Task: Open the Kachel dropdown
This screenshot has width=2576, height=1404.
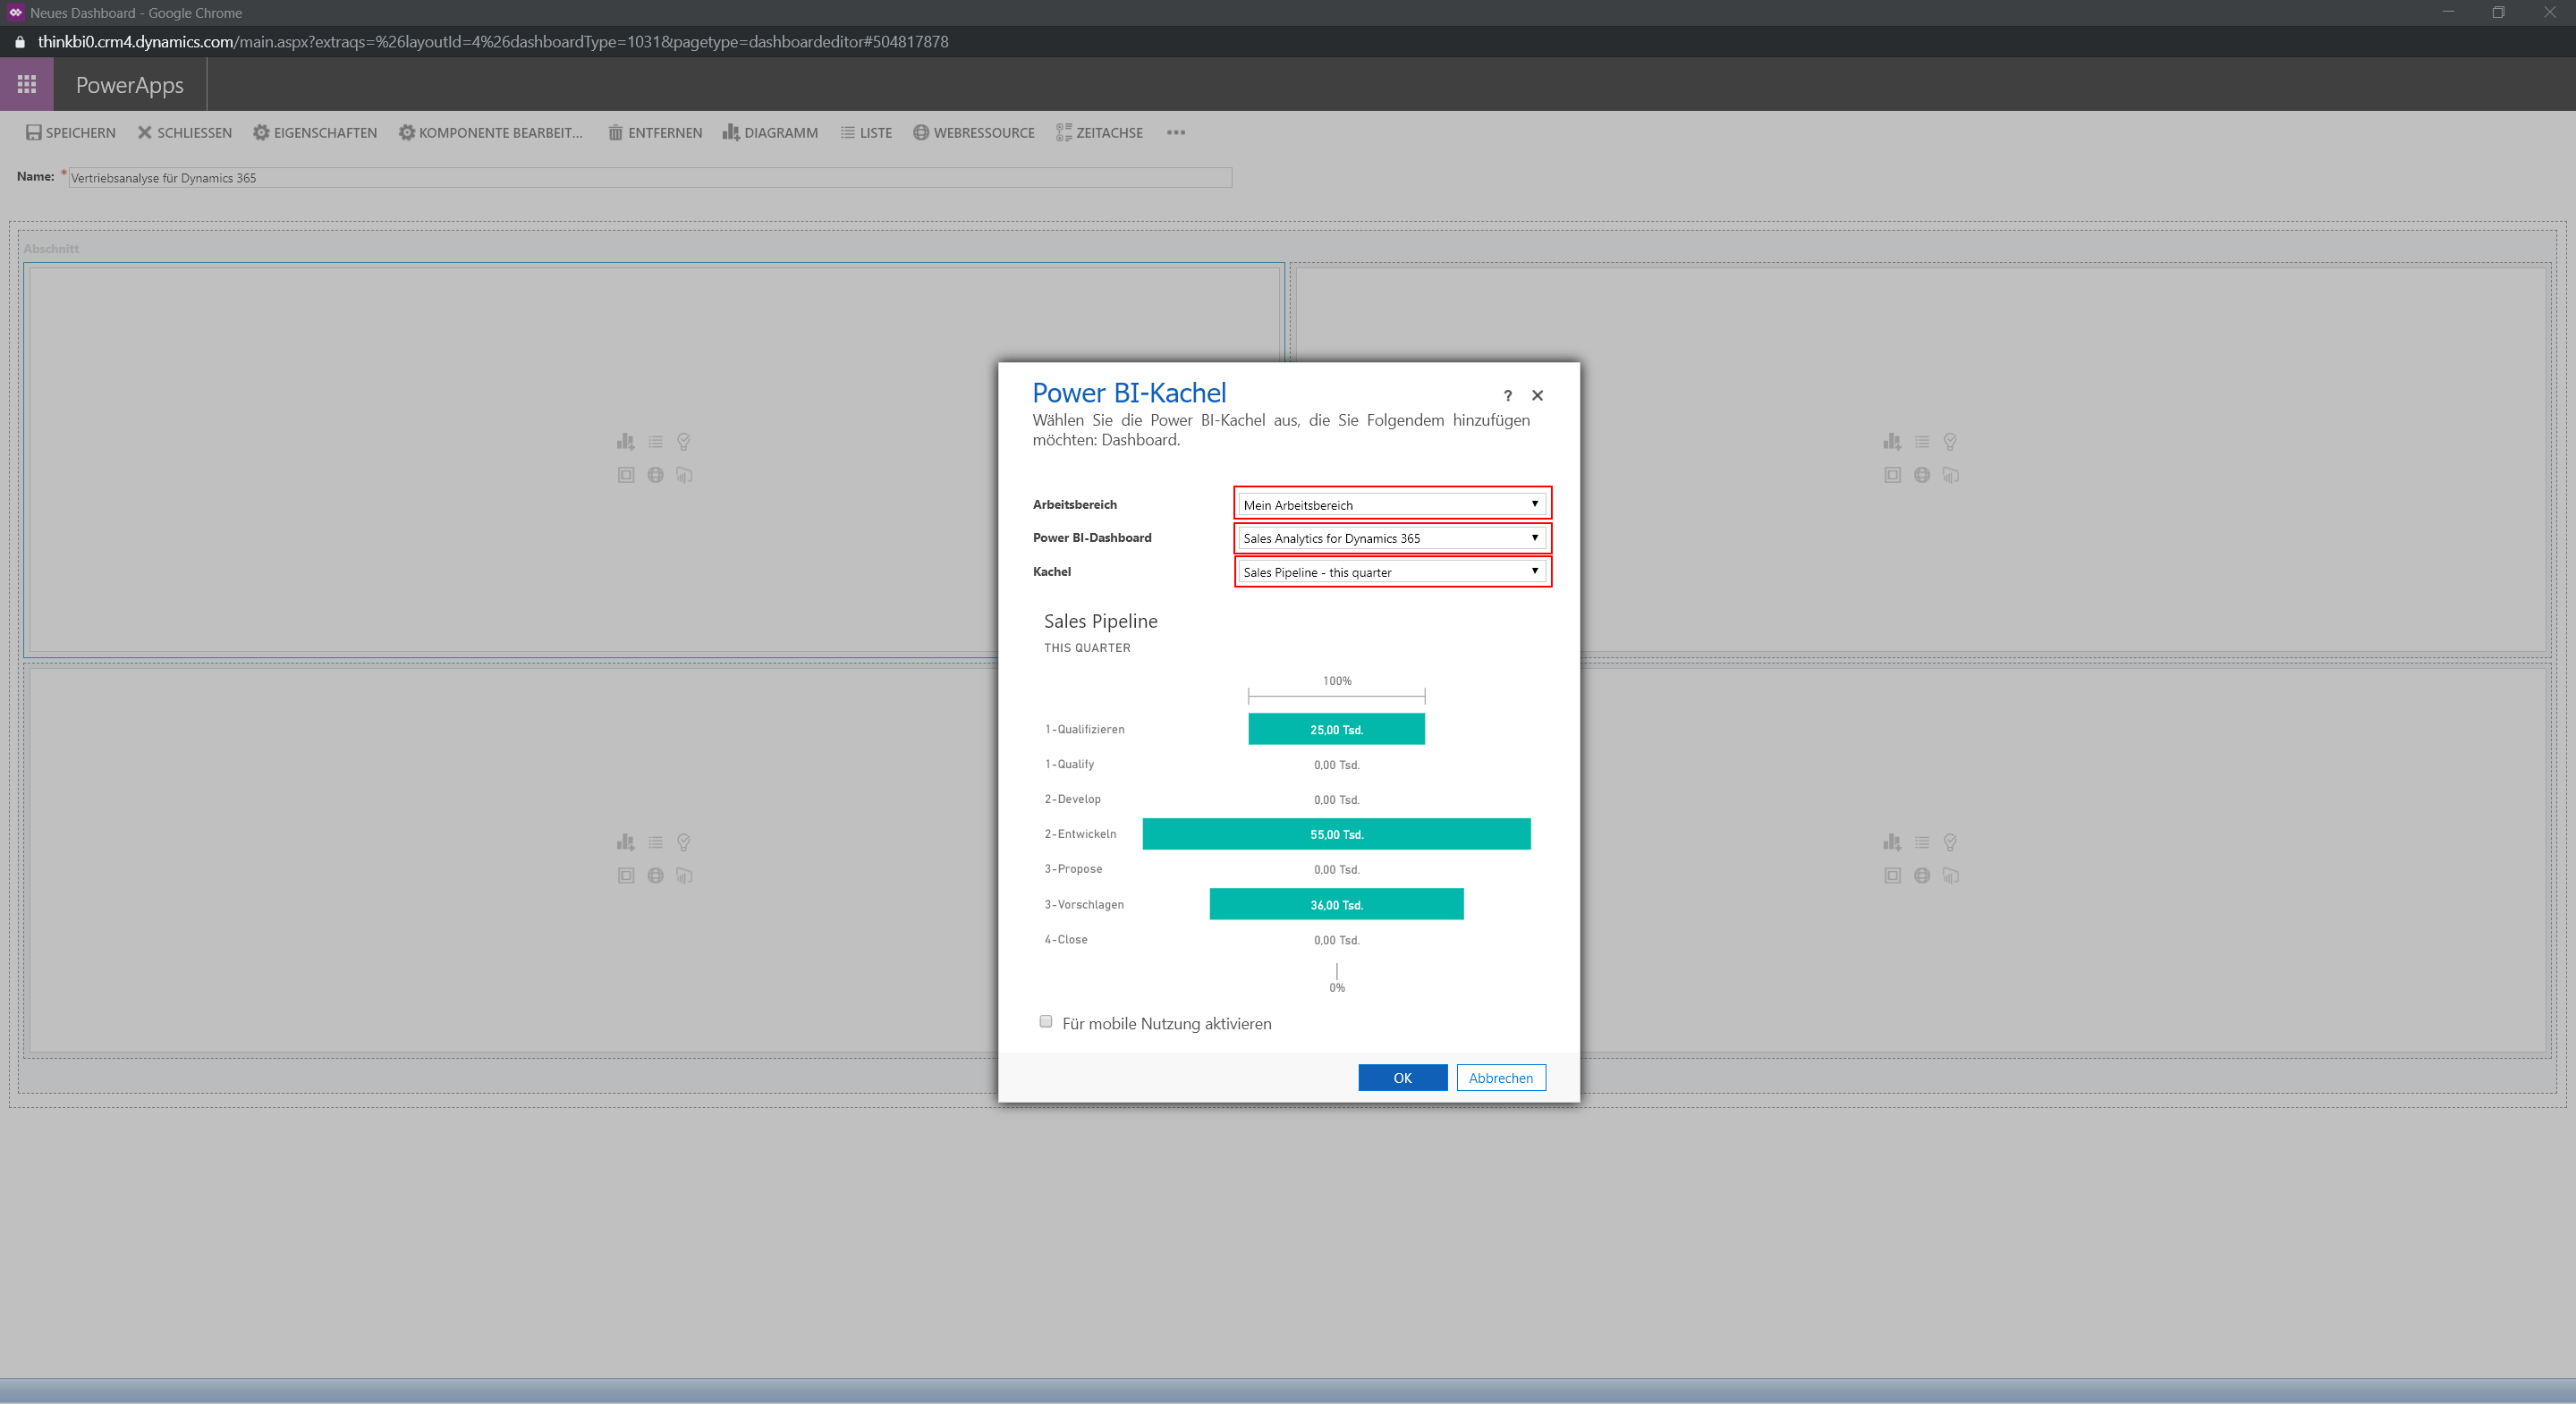Action: click(x=1392, y=571)
